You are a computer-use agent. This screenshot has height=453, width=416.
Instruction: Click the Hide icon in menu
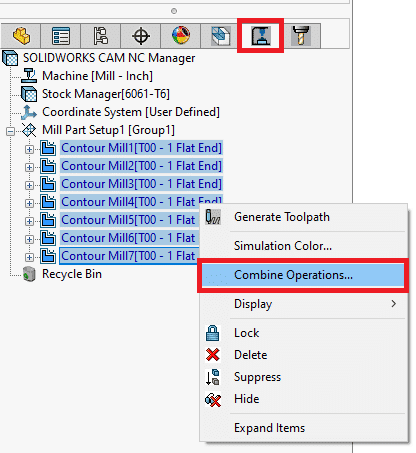coord(213,399)
